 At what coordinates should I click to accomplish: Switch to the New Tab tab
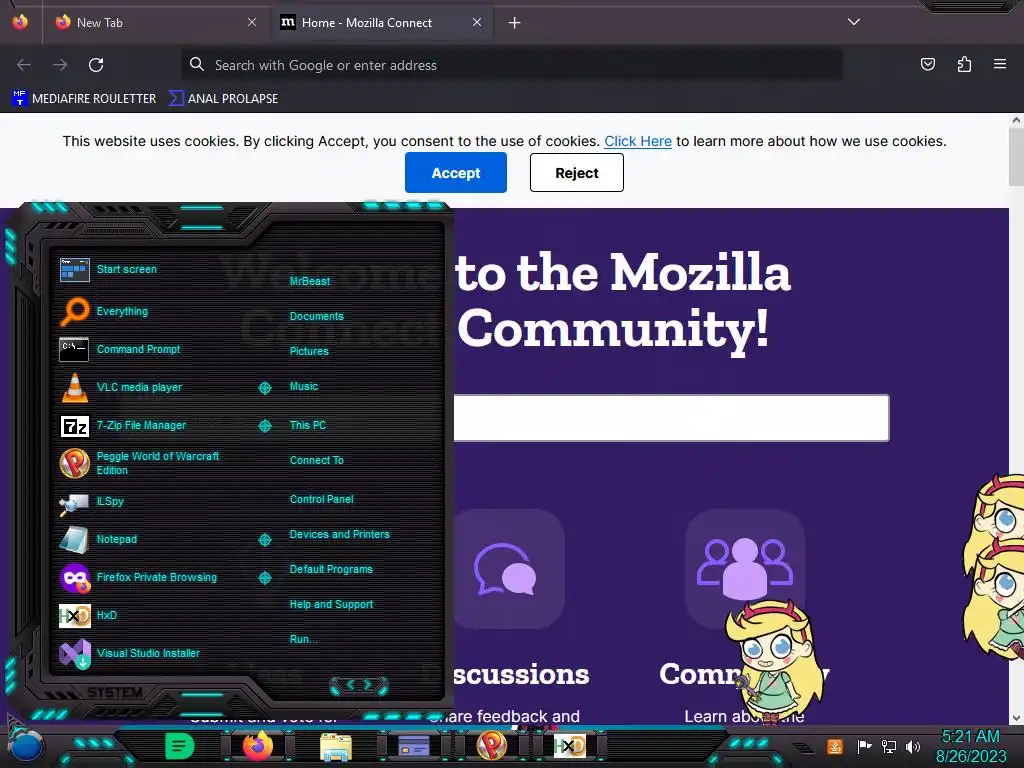(x=155, y=23)
